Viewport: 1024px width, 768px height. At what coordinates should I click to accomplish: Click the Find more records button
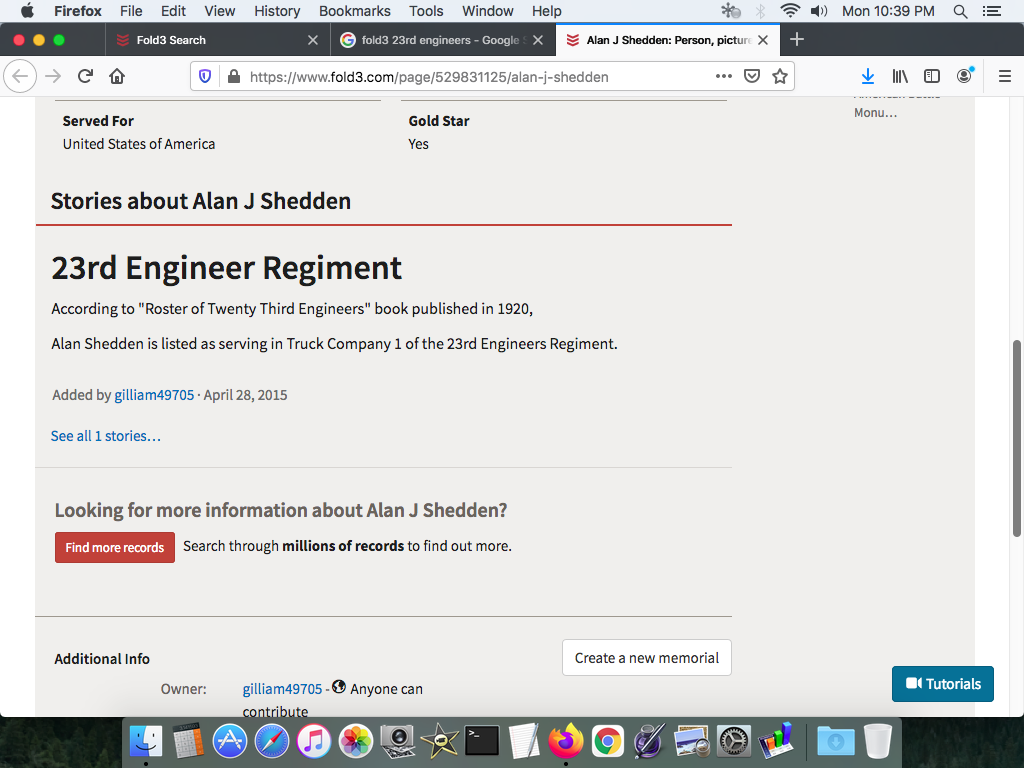point(114,547)
